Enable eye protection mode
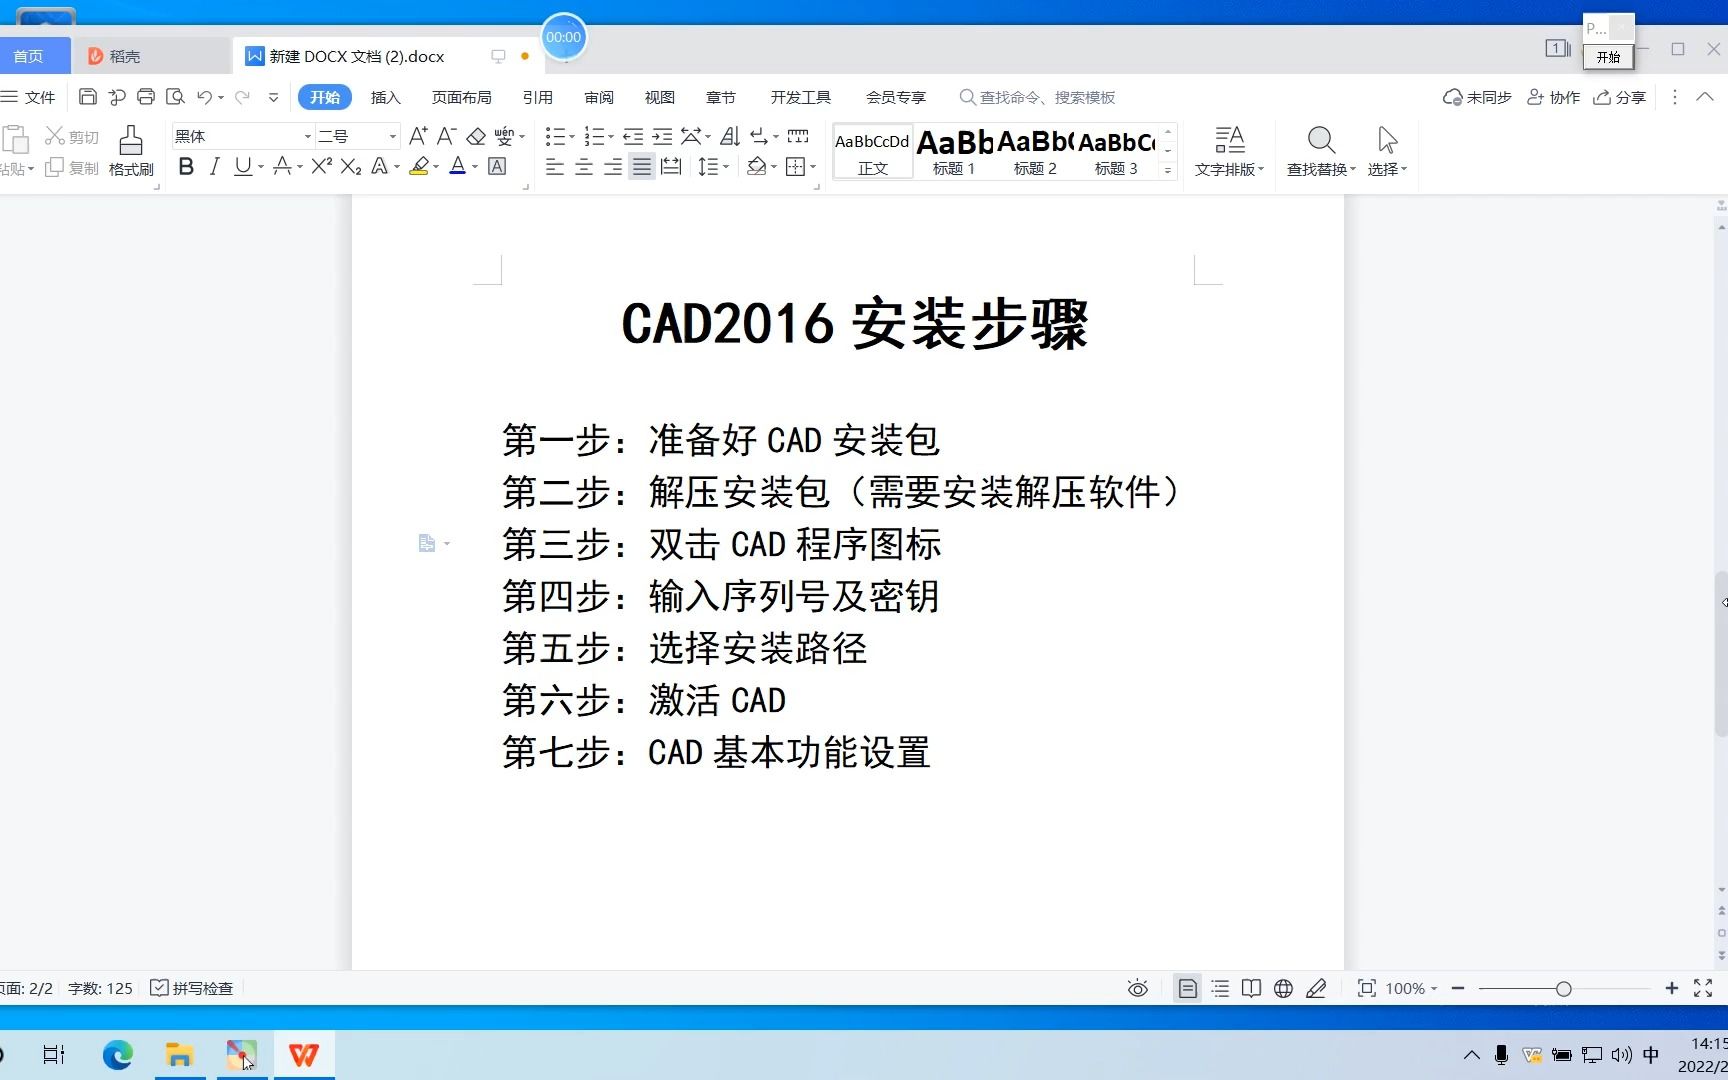Viewport: 1728px width, 1080px height. click(1137, 988)
